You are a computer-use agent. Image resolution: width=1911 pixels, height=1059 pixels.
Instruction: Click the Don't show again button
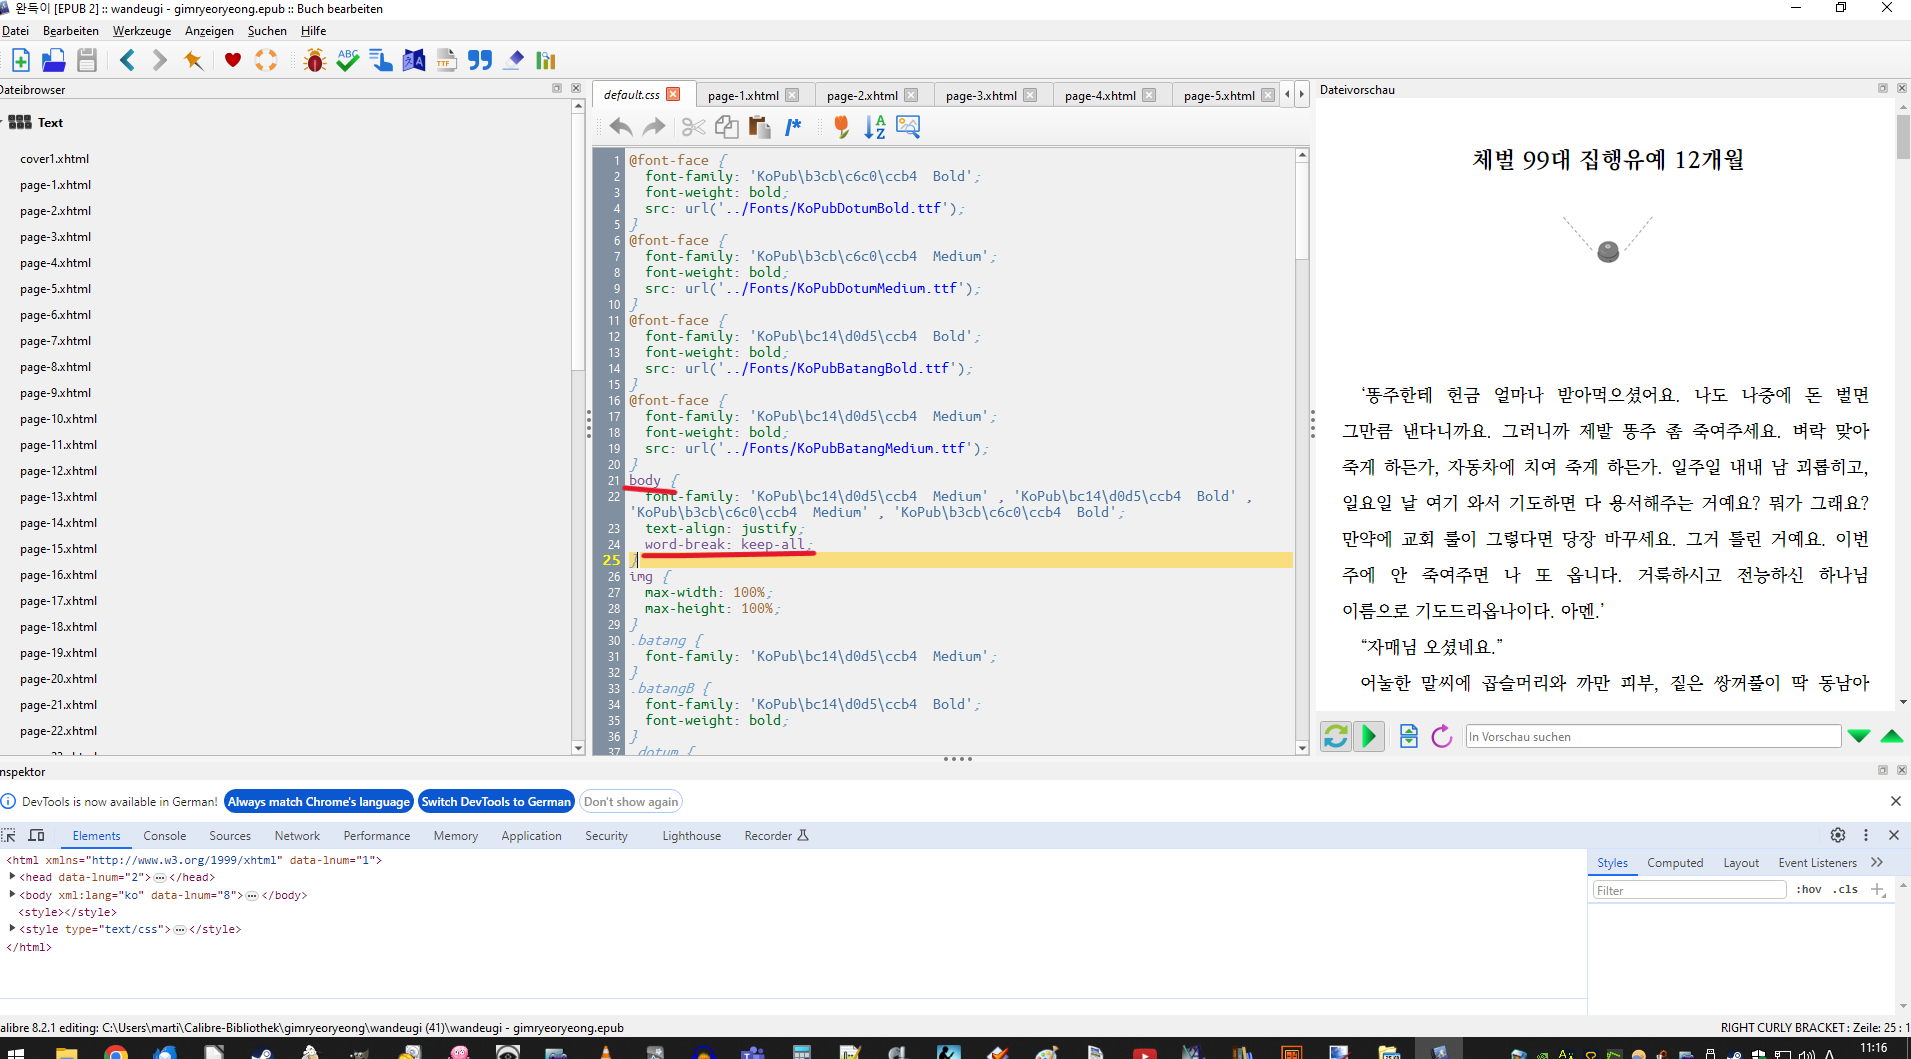point(631,802)
